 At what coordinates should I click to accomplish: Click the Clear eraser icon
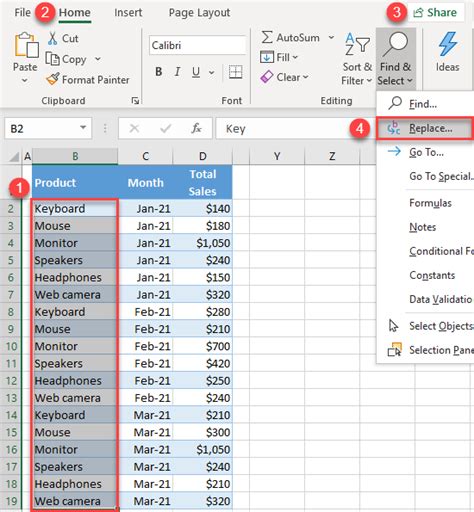coord(267,77)
